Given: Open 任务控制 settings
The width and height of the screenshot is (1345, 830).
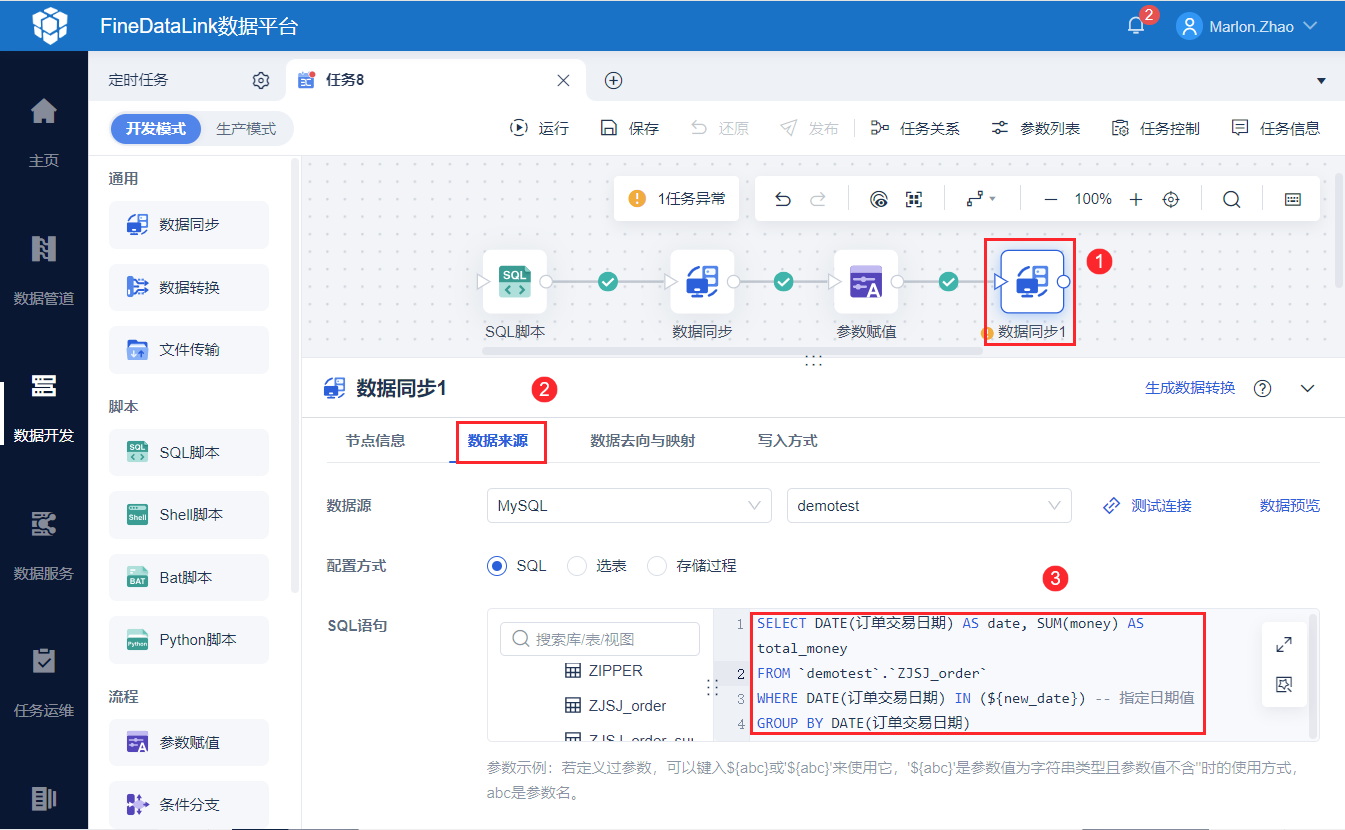Looking at the screenshot, I should point(1155,128).
